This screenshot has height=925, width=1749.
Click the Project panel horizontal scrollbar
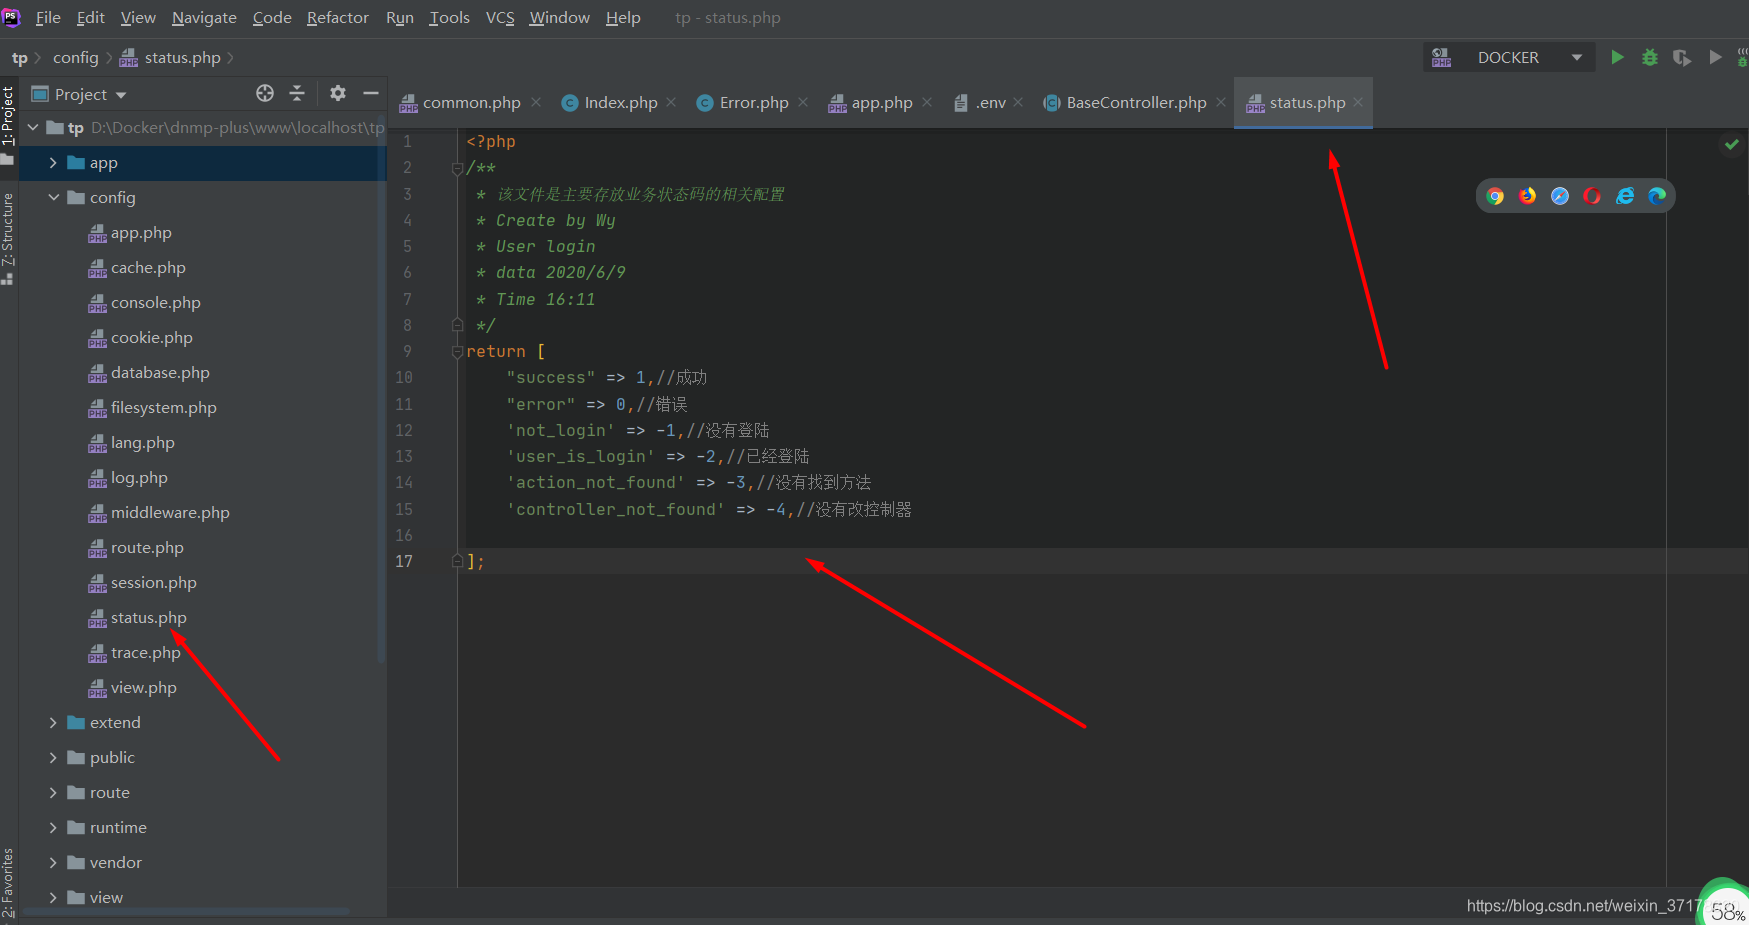click(186, 911)
